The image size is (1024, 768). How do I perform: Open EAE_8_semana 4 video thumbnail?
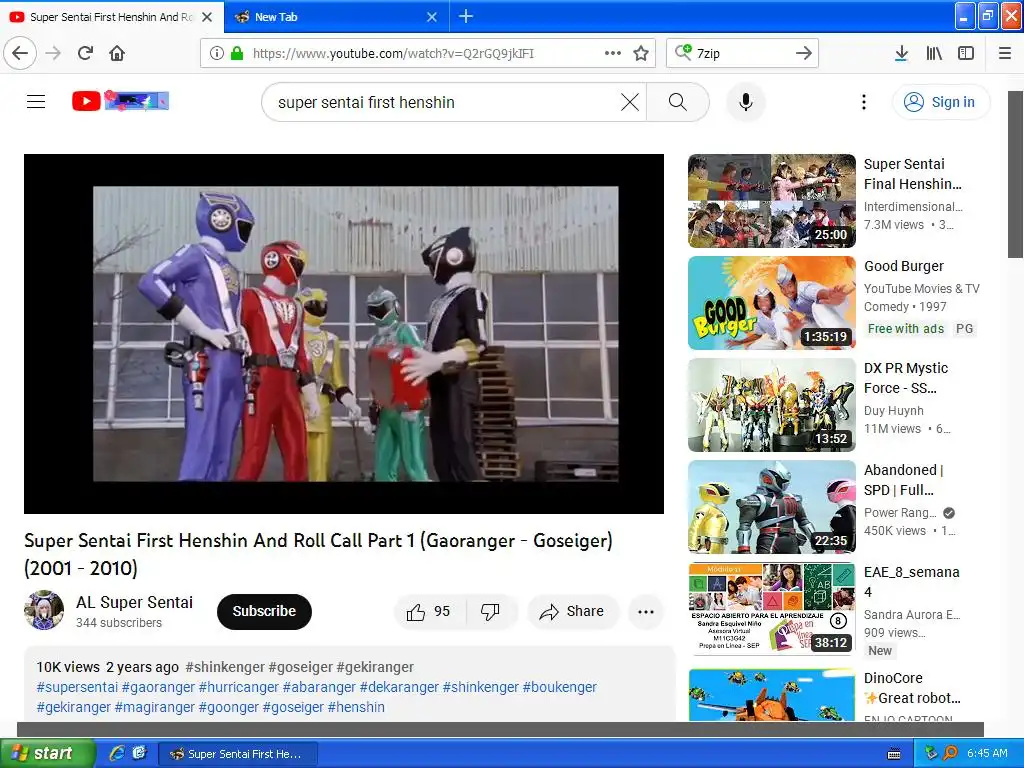[x=771, y=609]
